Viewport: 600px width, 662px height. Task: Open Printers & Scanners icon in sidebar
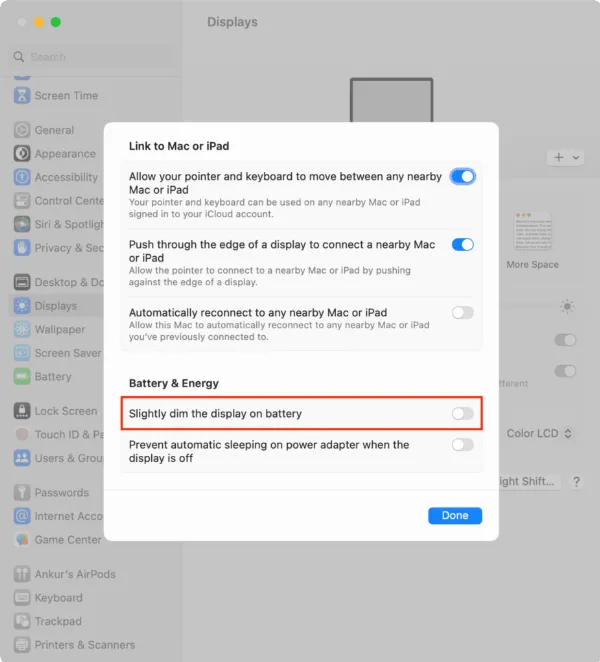22,645
